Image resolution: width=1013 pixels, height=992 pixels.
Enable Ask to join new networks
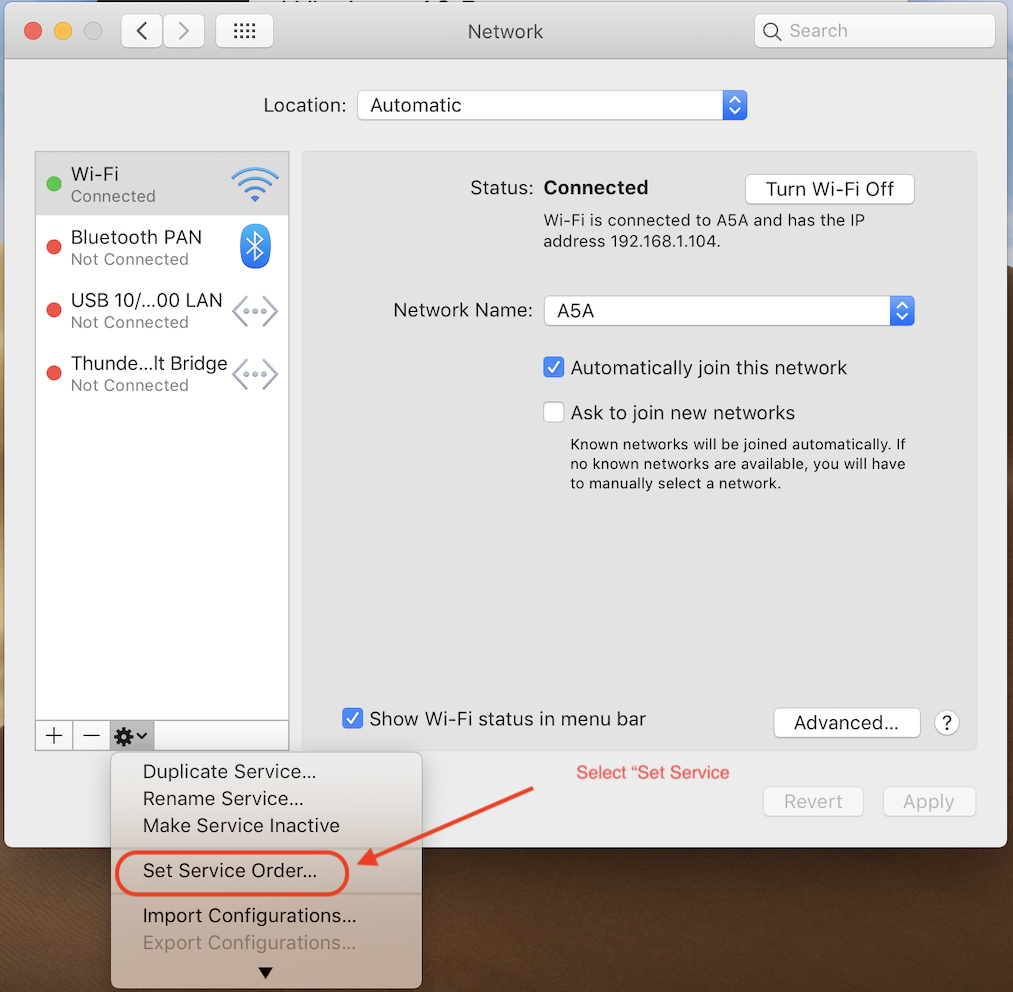coord(554,412)
